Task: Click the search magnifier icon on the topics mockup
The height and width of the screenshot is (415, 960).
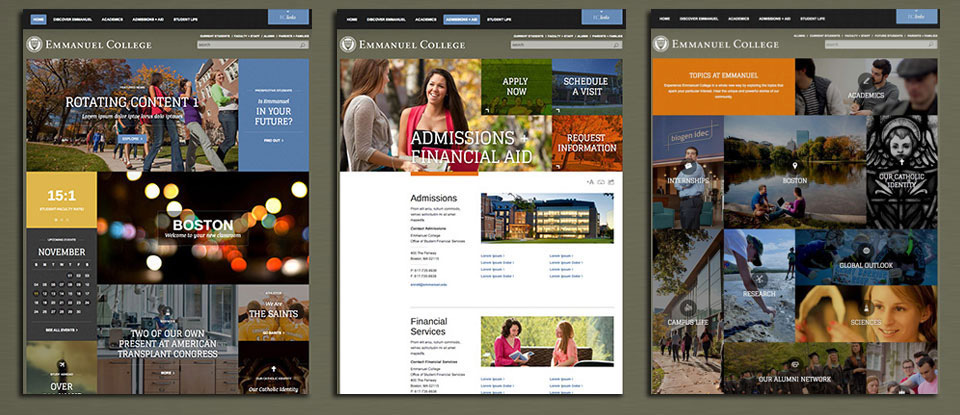Action: 930,45
